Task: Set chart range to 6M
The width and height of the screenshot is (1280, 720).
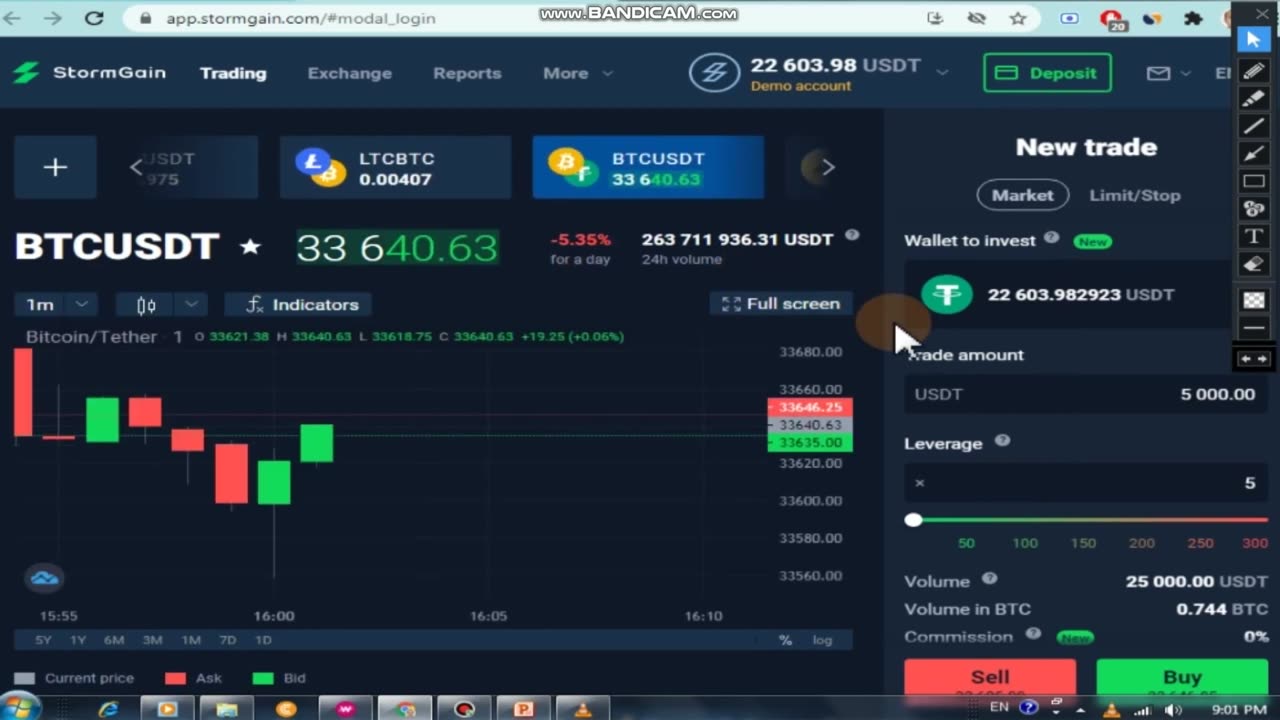Action: tap(114, 640)
